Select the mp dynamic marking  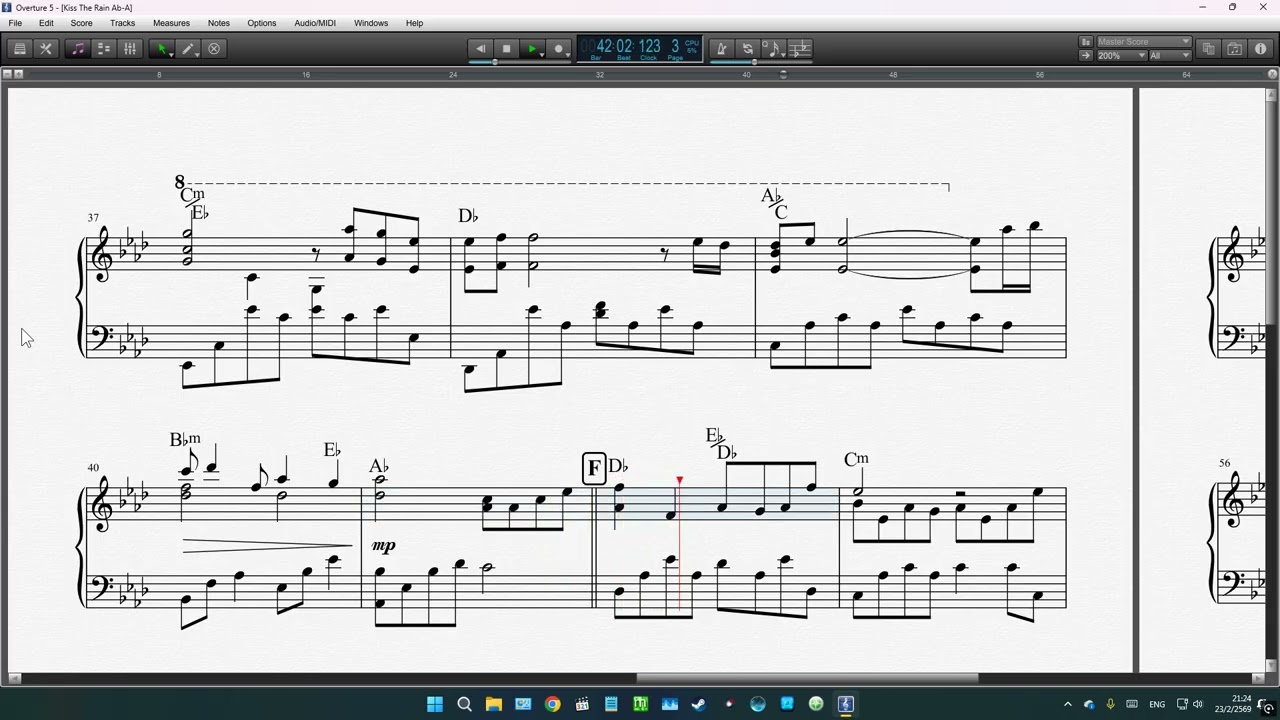pos(383,546)
